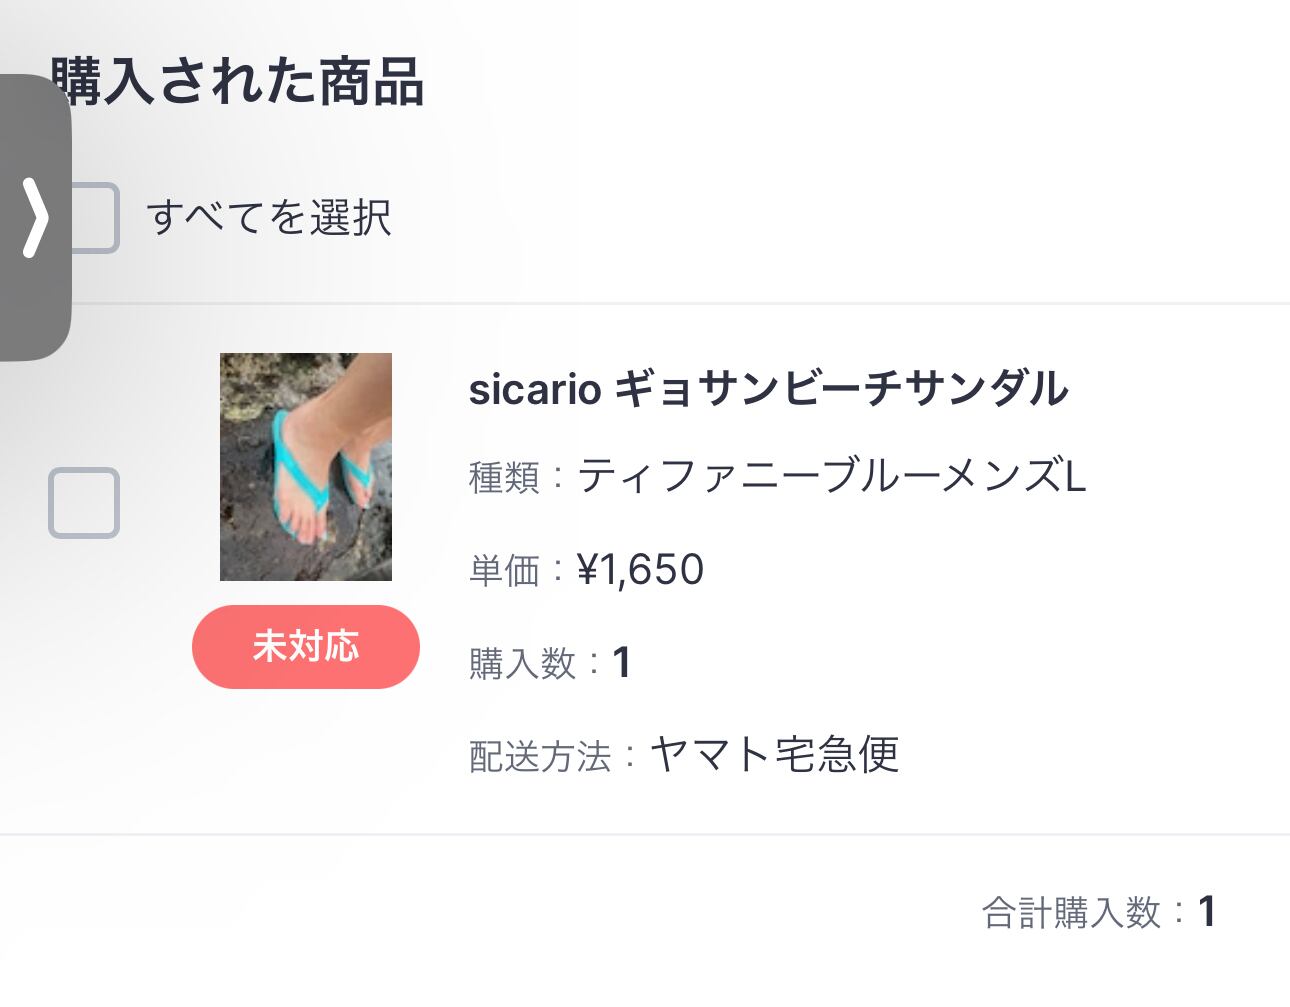Viewport: 1290px width, 1007px height.
Task: Tick the checkbox beside the sandal item
Action: (x=84, y=503)
